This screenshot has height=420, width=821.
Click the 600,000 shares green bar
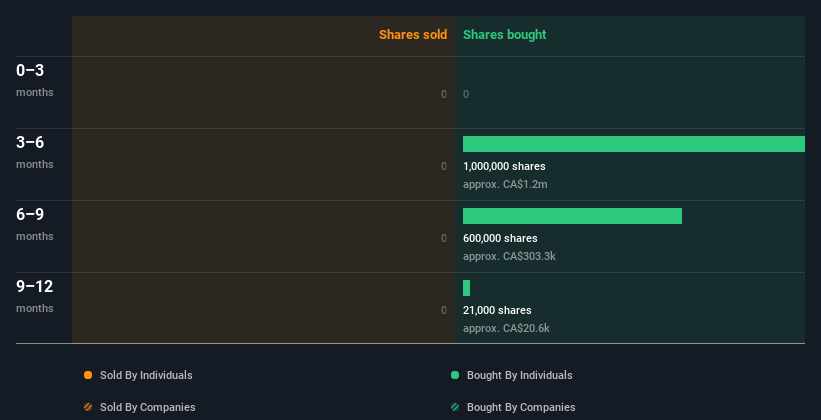(x=572, y=216)
